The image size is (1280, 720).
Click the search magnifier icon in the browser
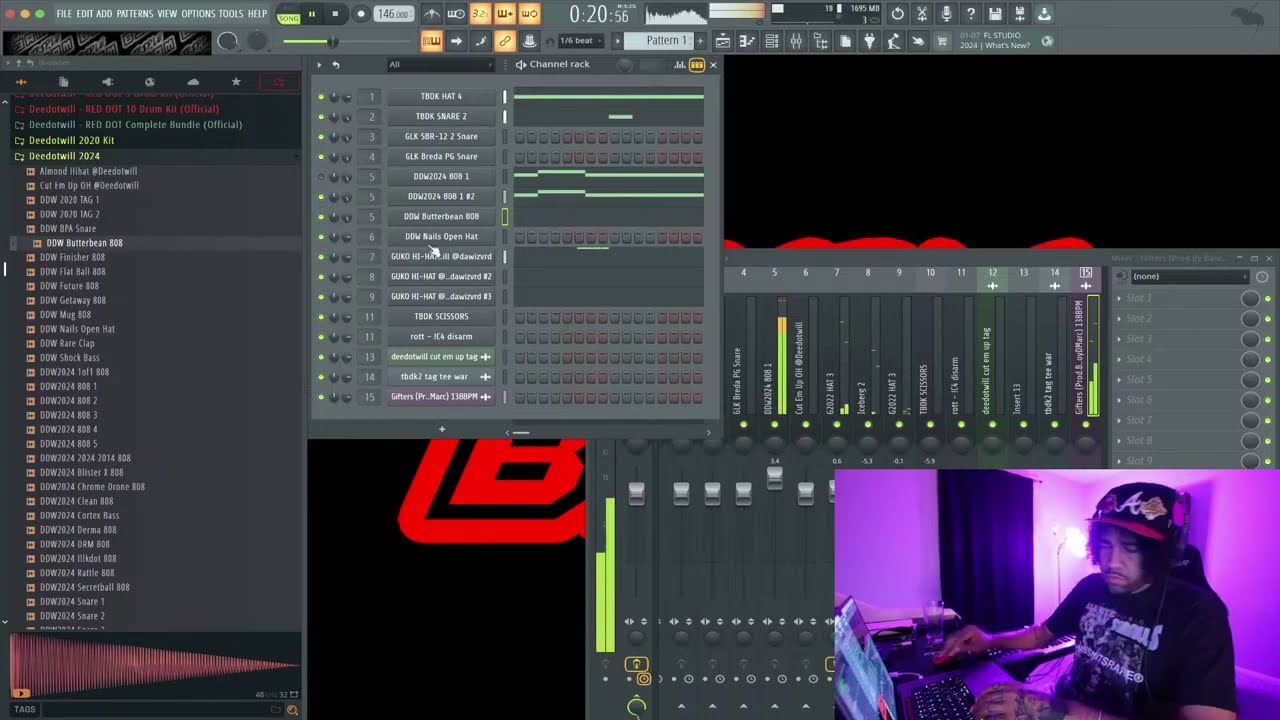[292, 710]
